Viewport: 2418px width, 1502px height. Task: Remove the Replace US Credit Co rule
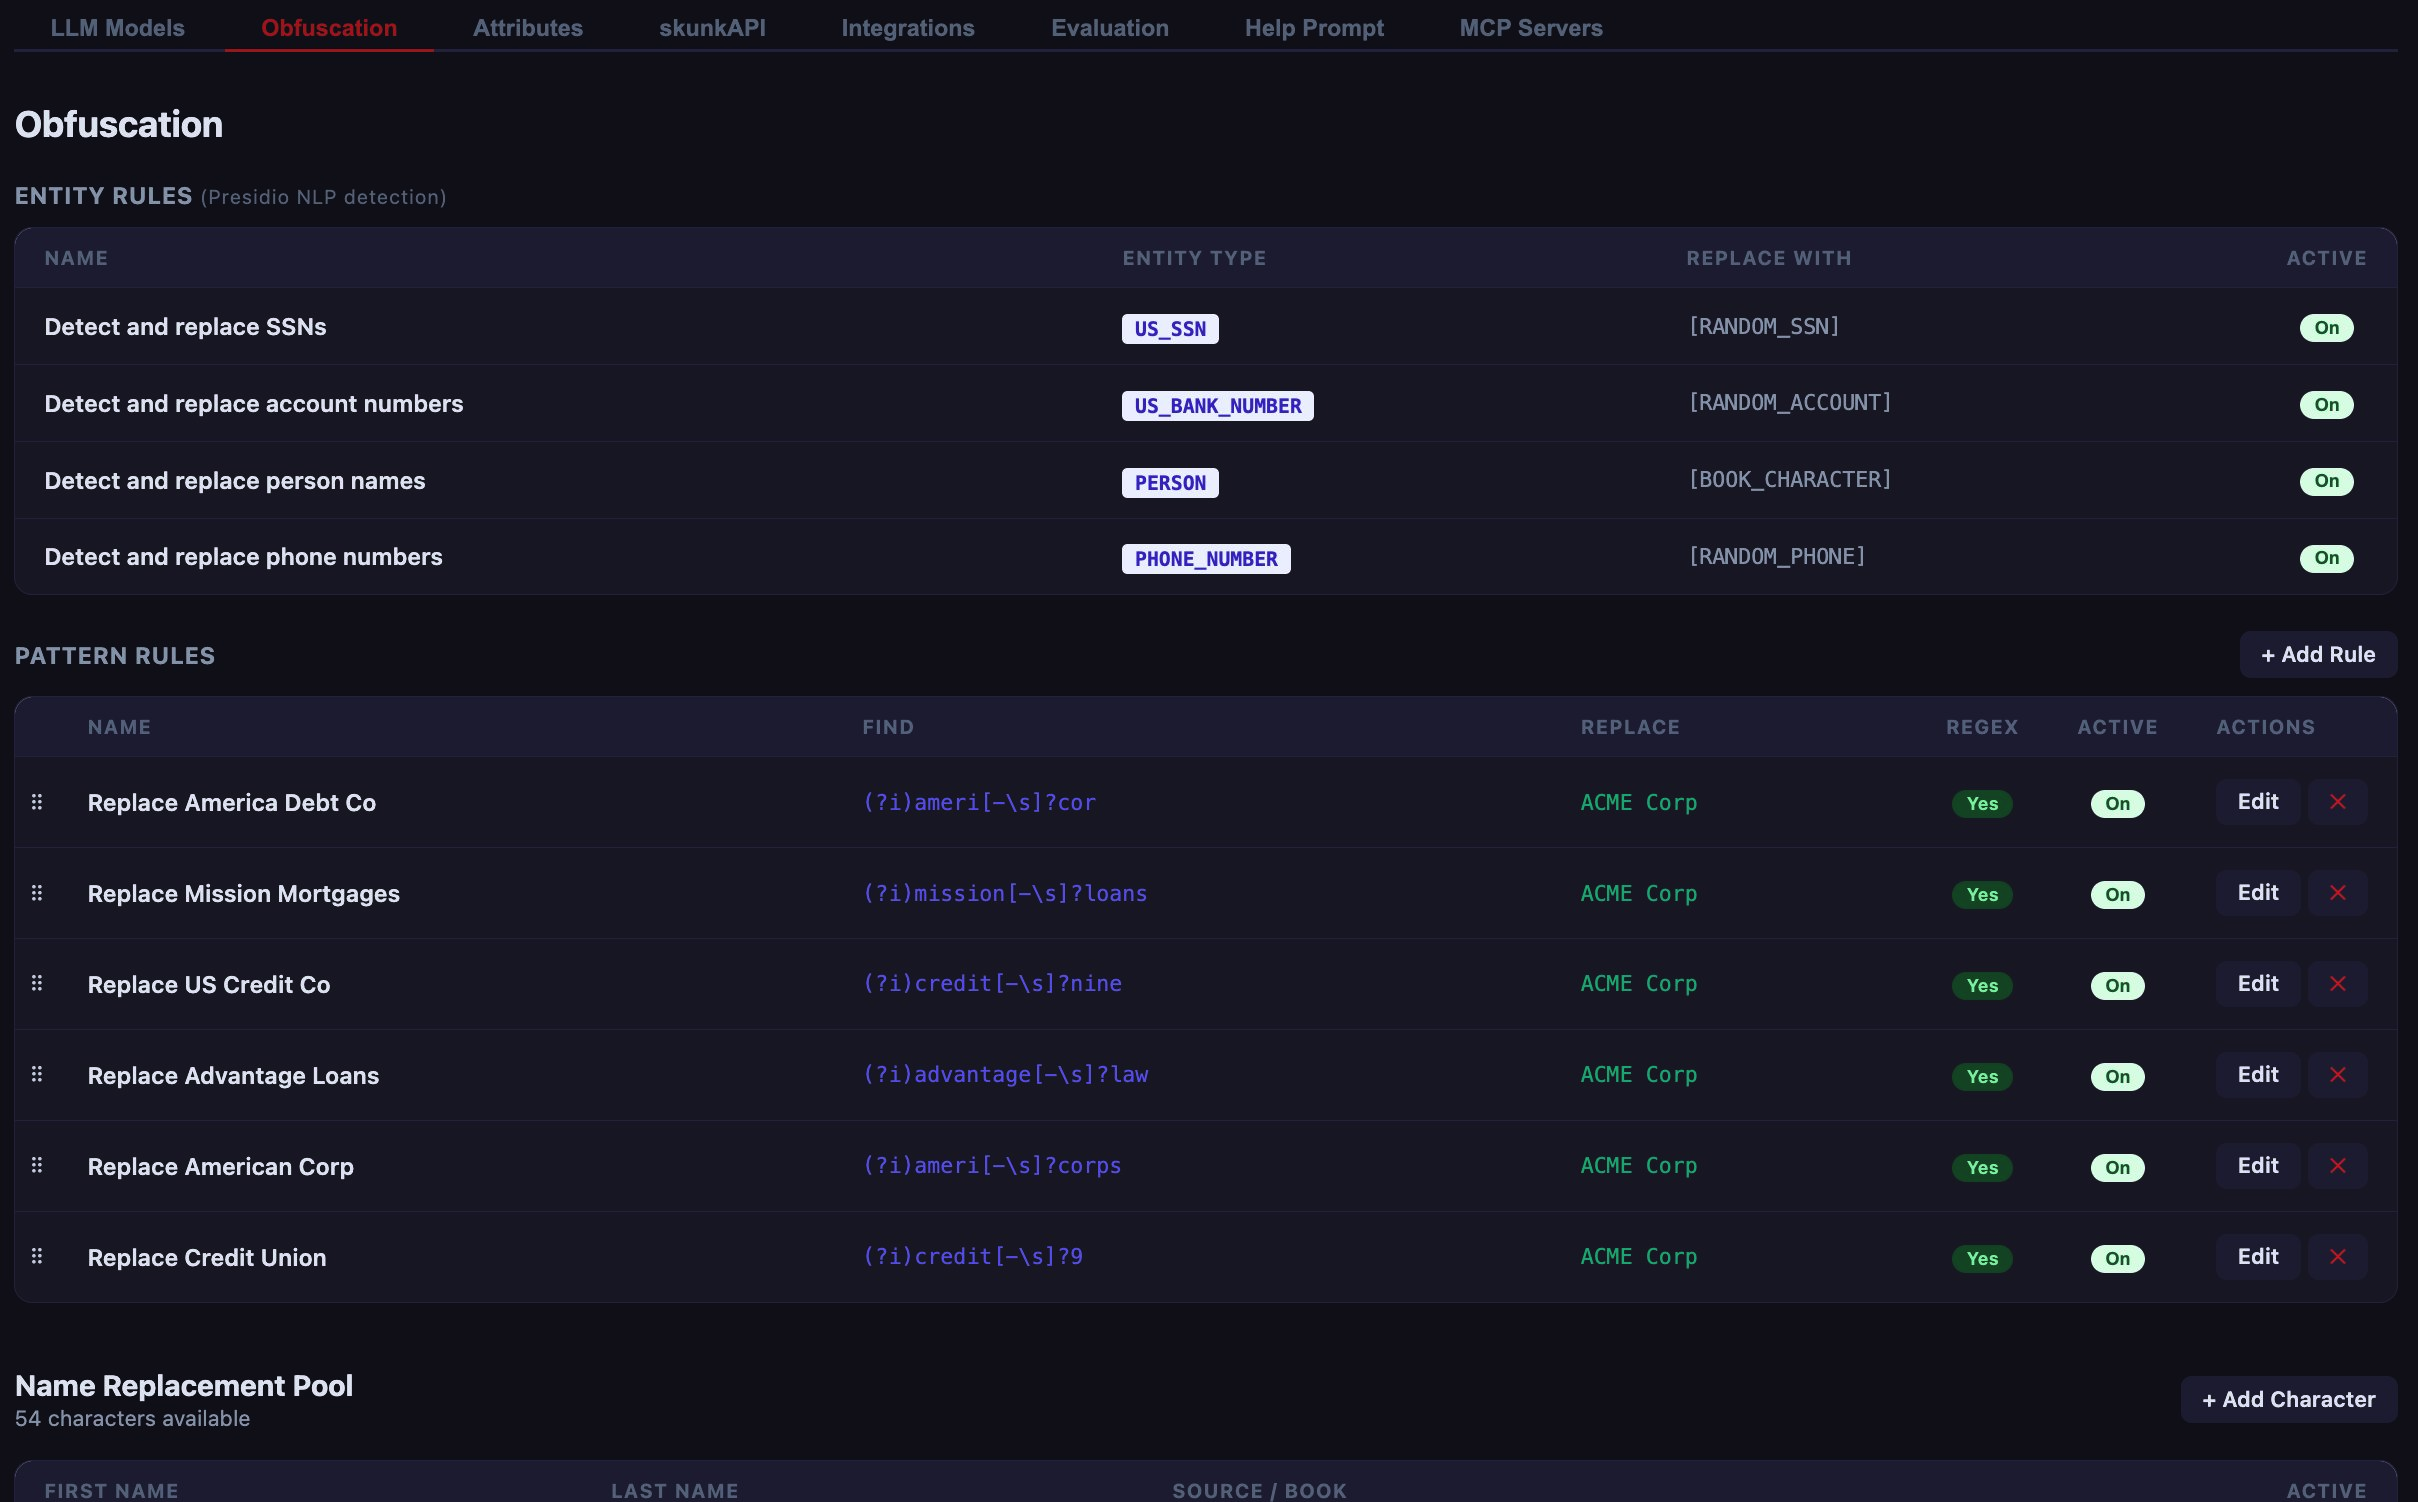[x=2337, y=984]
